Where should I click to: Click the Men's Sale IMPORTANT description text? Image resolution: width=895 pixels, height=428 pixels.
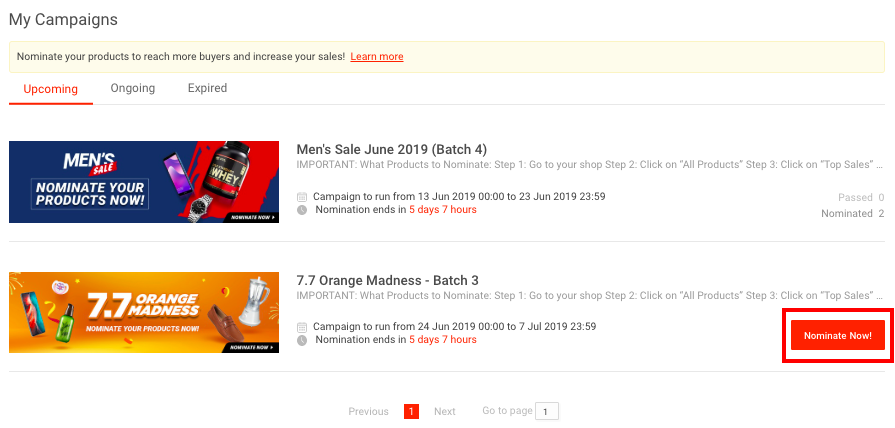(x=590, y=164)
